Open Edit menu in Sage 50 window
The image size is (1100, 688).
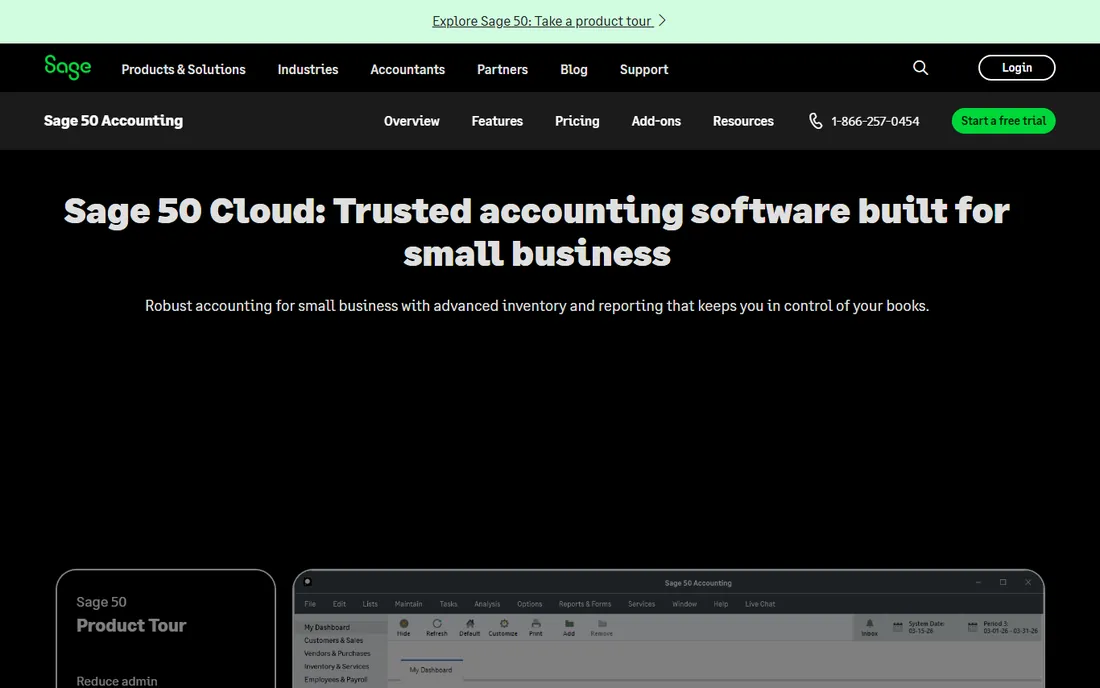tap(340, 604)
